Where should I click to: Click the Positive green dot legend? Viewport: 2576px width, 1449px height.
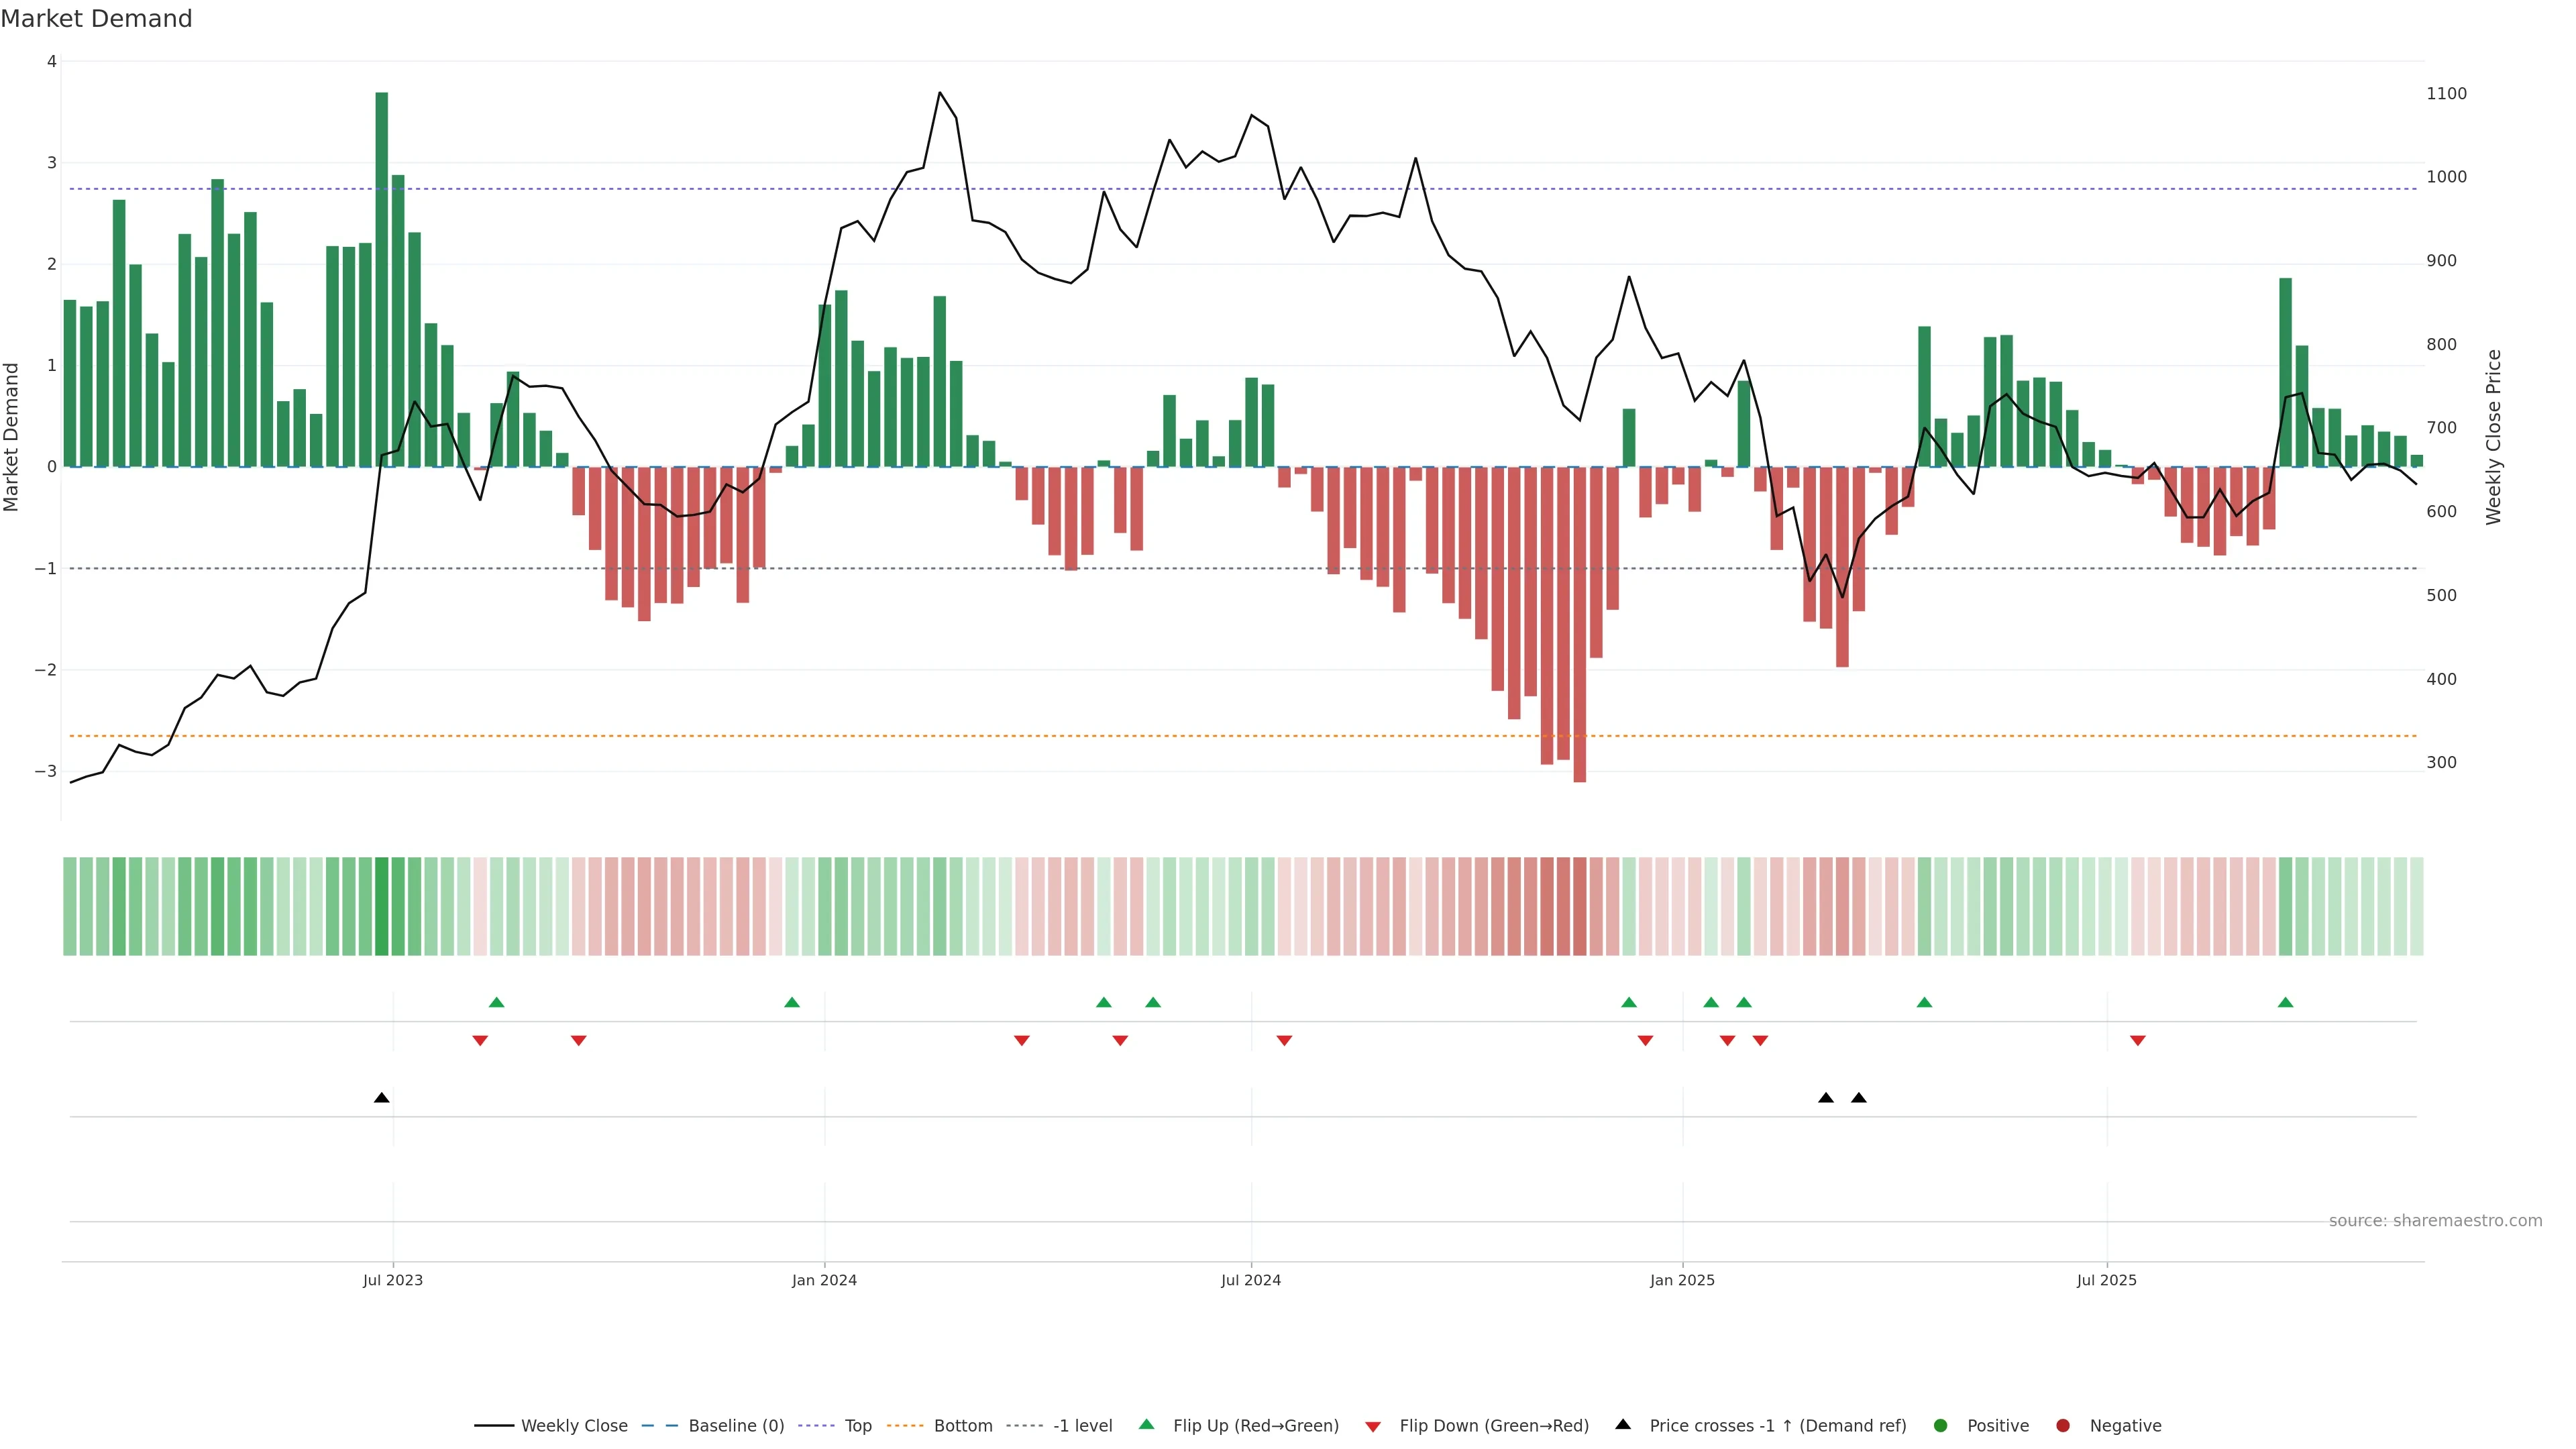[x=1941, y=1425]
